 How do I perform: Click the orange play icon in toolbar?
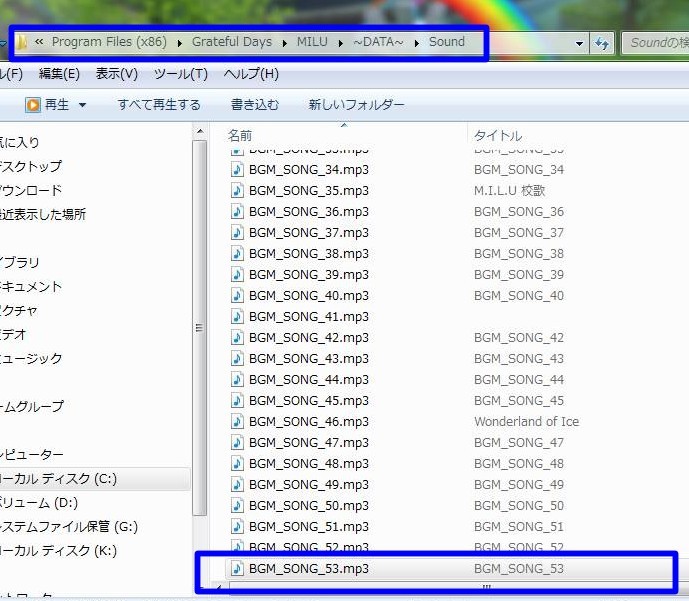tap(33, 105)
